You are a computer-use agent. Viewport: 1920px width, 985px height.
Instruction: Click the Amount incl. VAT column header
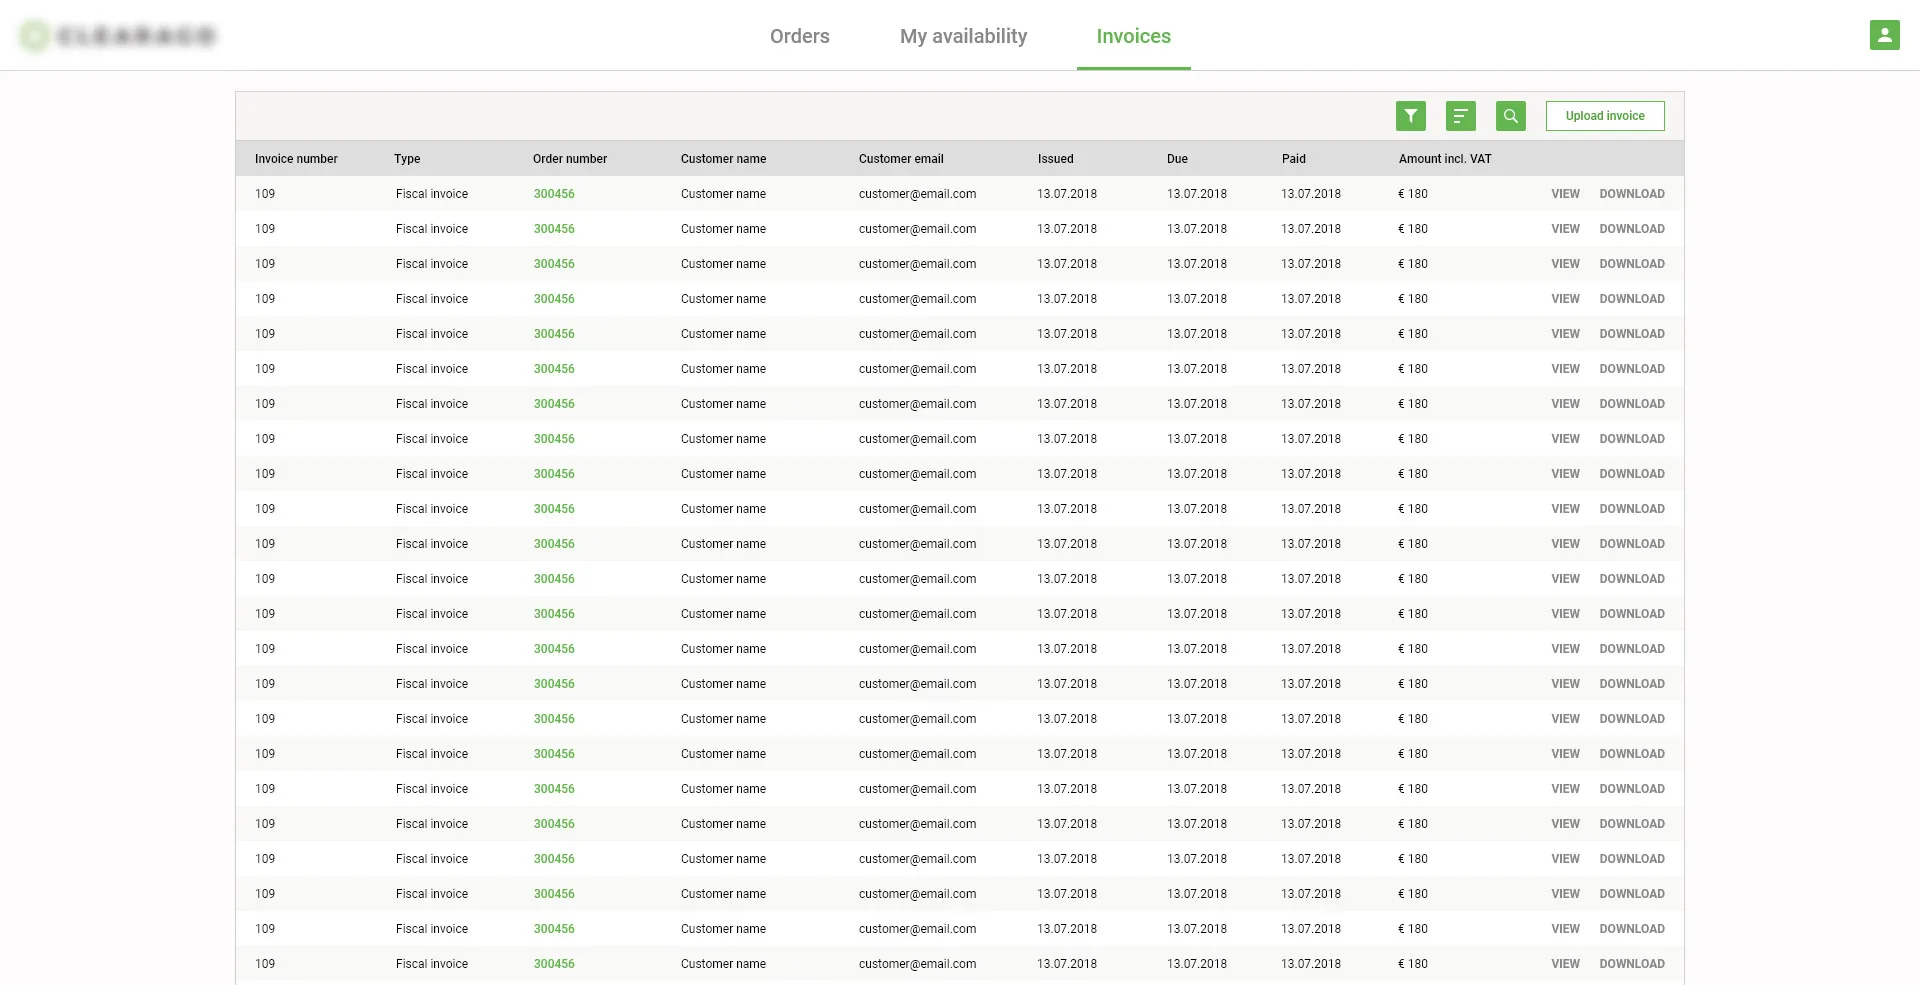pos(1444,159)
